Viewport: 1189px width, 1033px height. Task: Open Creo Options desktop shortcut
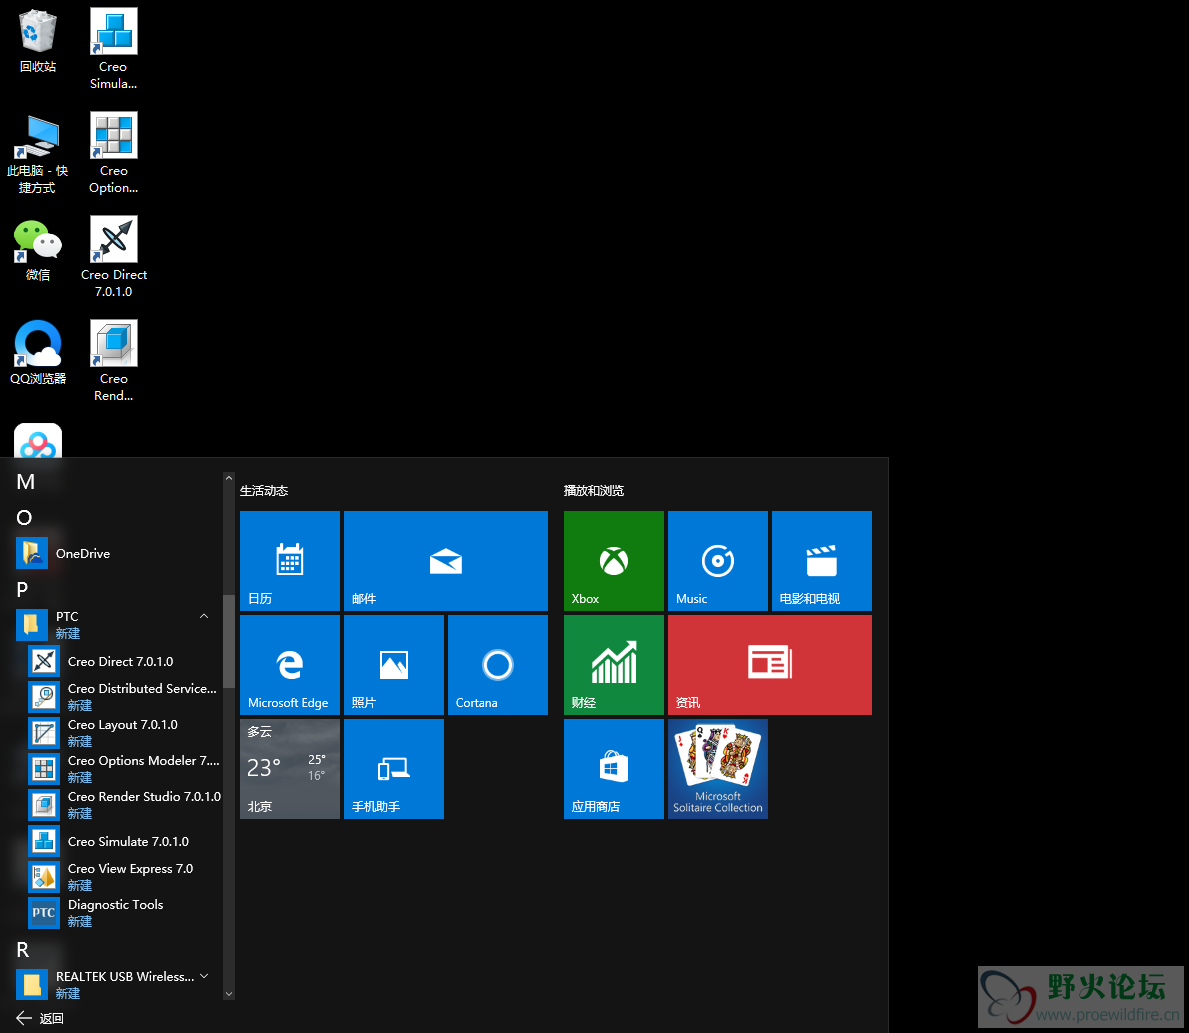[114, 153]
